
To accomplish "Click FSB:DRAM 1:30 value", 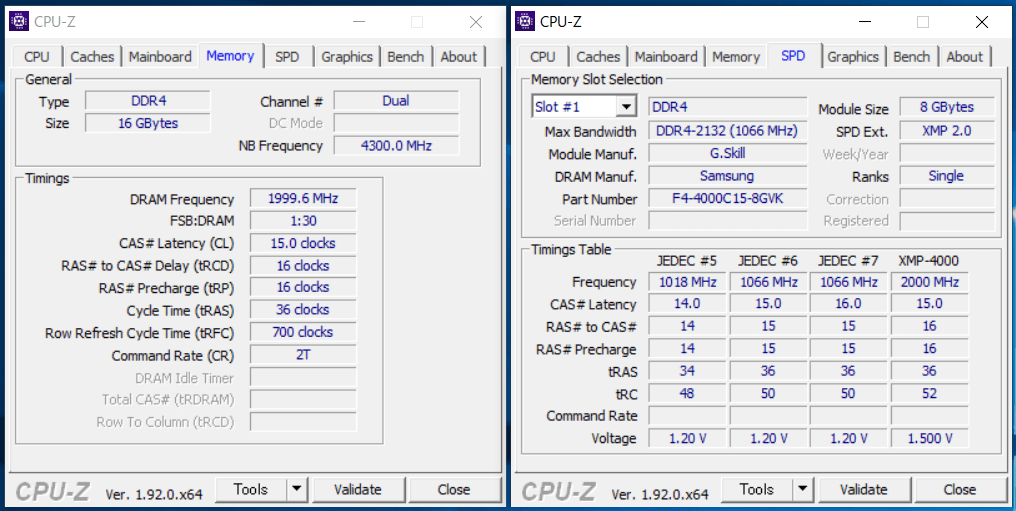I will [x=303, y=221].
